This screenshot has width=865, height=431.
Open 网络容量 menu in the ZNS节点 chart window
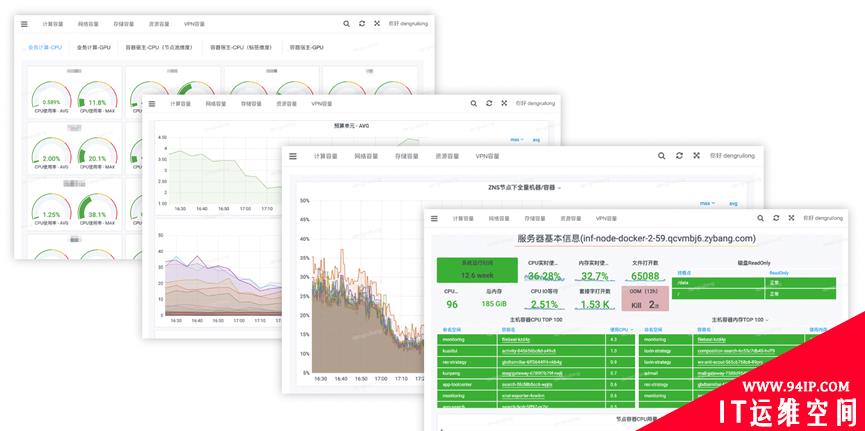(366, 156)
